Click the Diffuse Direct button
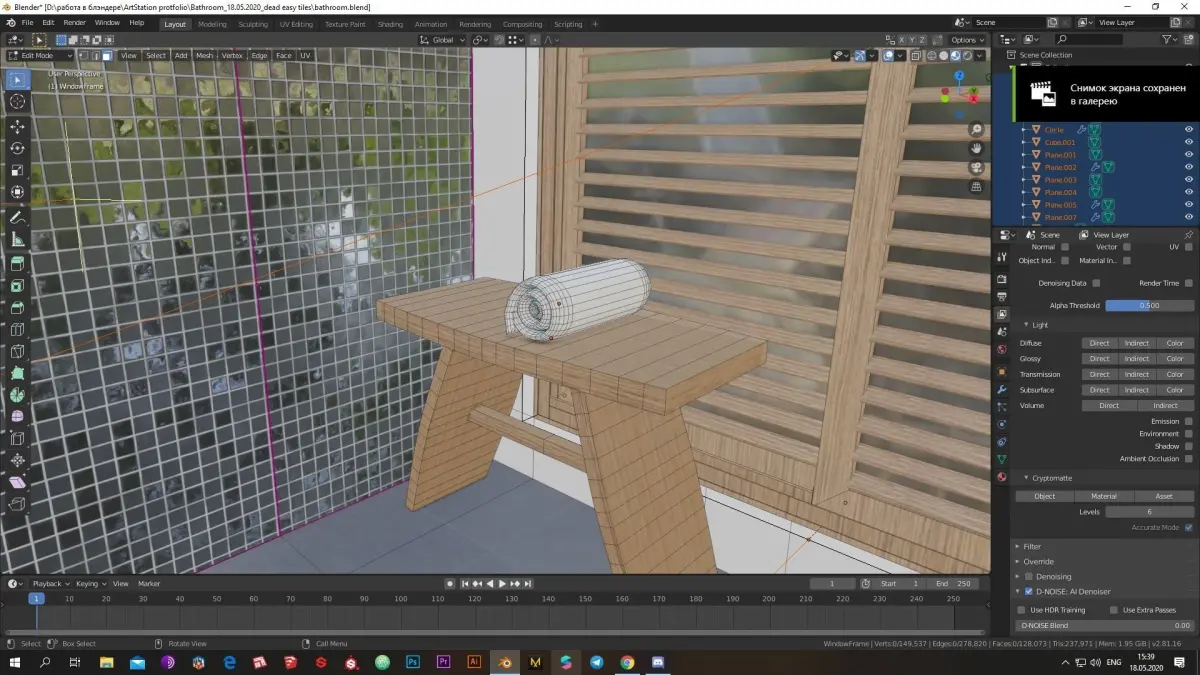 [1099, 343]
